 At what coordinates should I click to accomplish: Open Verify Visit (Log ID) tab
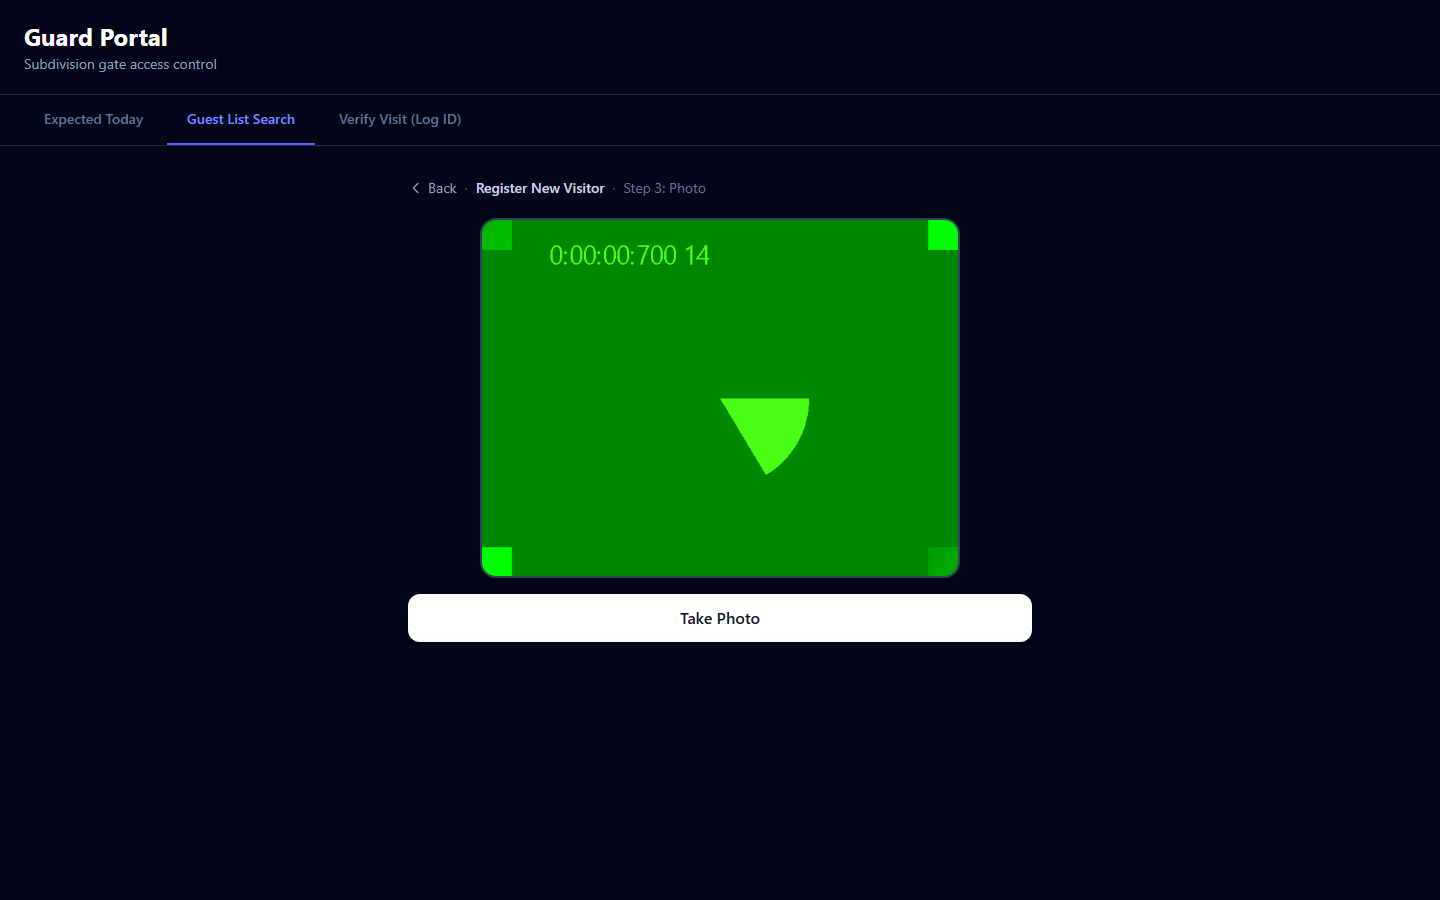(400, 120)
